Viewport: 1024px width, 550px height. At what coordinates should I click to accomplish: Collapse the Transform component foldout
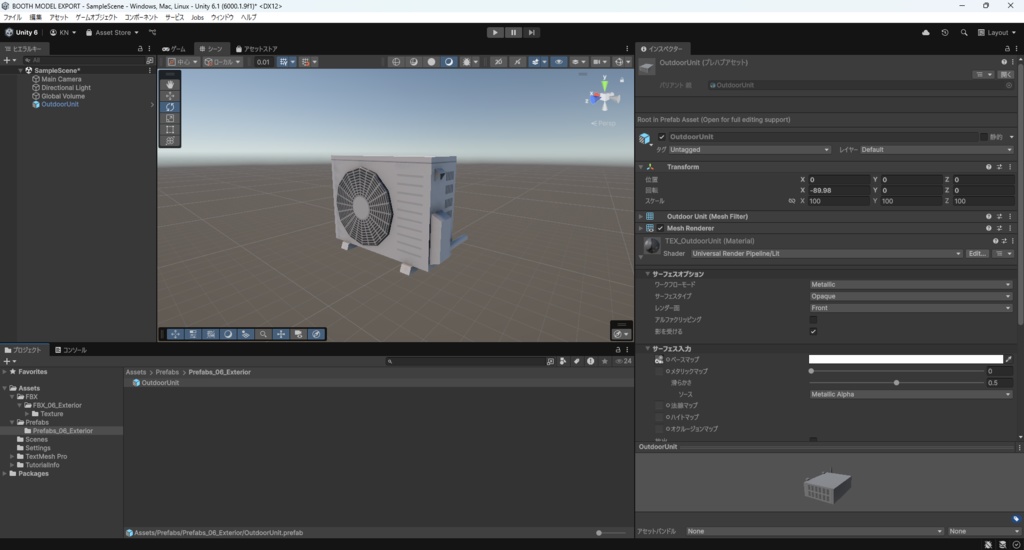pos(641,167)
